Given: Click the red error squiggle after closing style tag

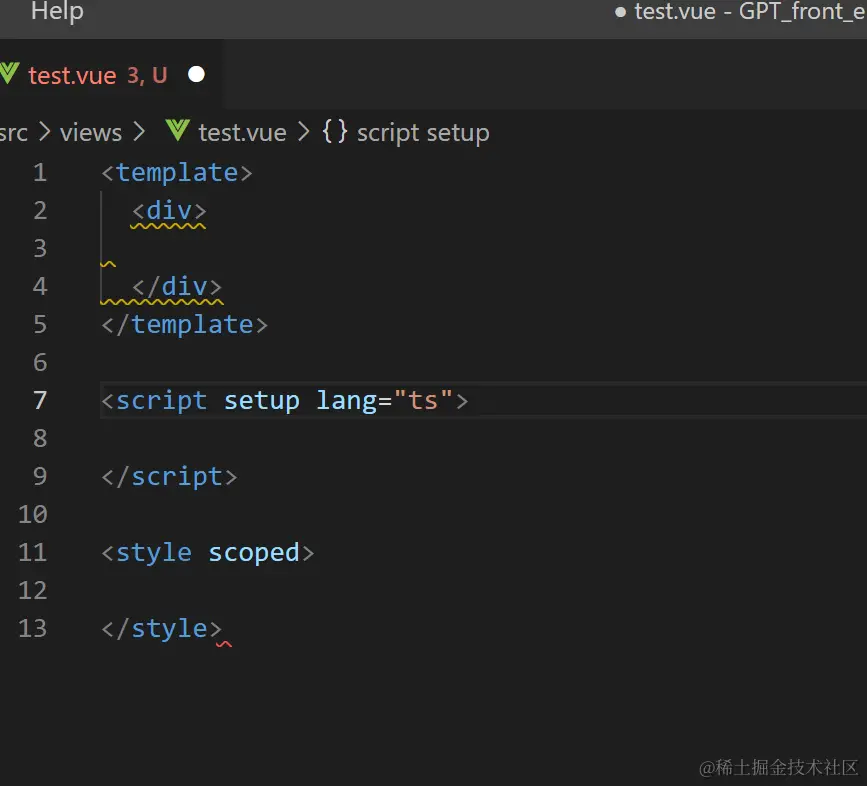Looking at the screenshot, I should coord(224,645).
